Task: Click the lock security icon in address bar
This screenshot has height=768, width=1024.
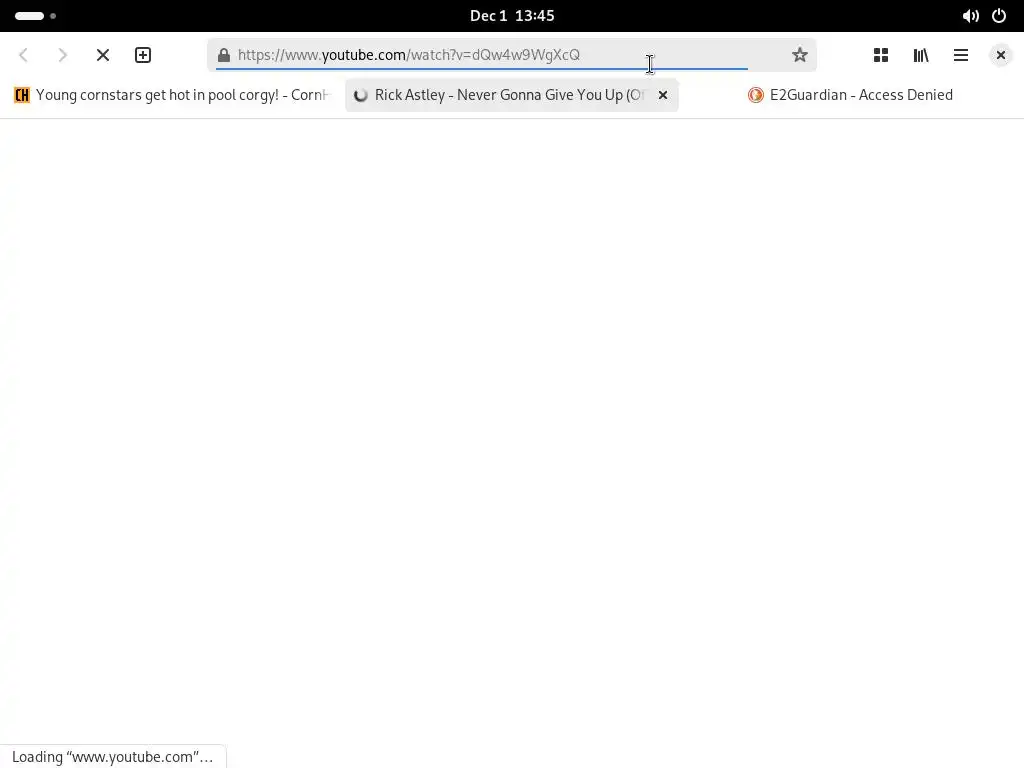Action: [x=224, y=55]
